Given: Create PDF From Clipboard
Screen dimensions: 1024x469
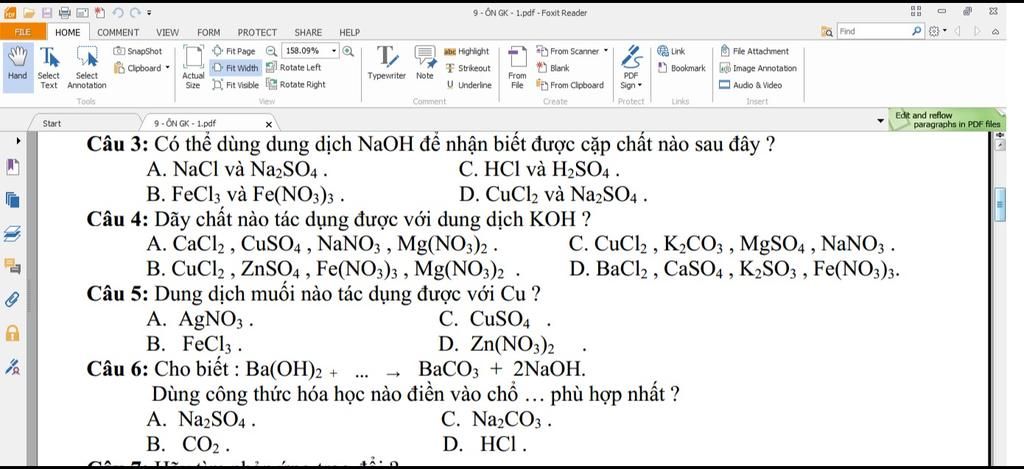Looking at the screenshot, I should (570, 85).
